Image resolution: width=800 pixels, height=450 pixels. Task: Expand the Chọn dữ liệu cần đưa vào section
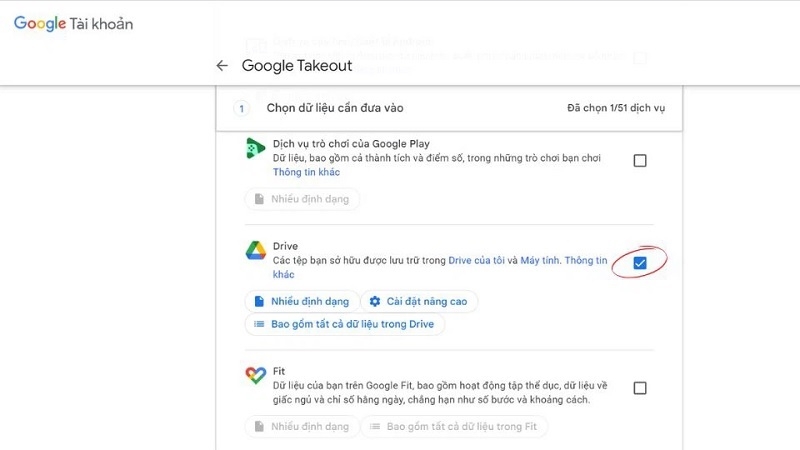coord(335,108)
